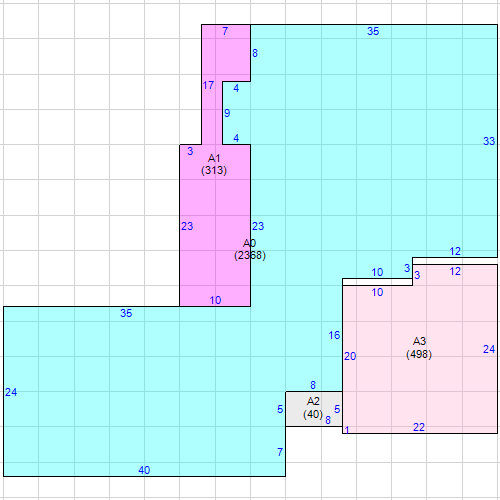Click the 7 dimension below A2's left side

pyautogui.click(x=280, y=452)
